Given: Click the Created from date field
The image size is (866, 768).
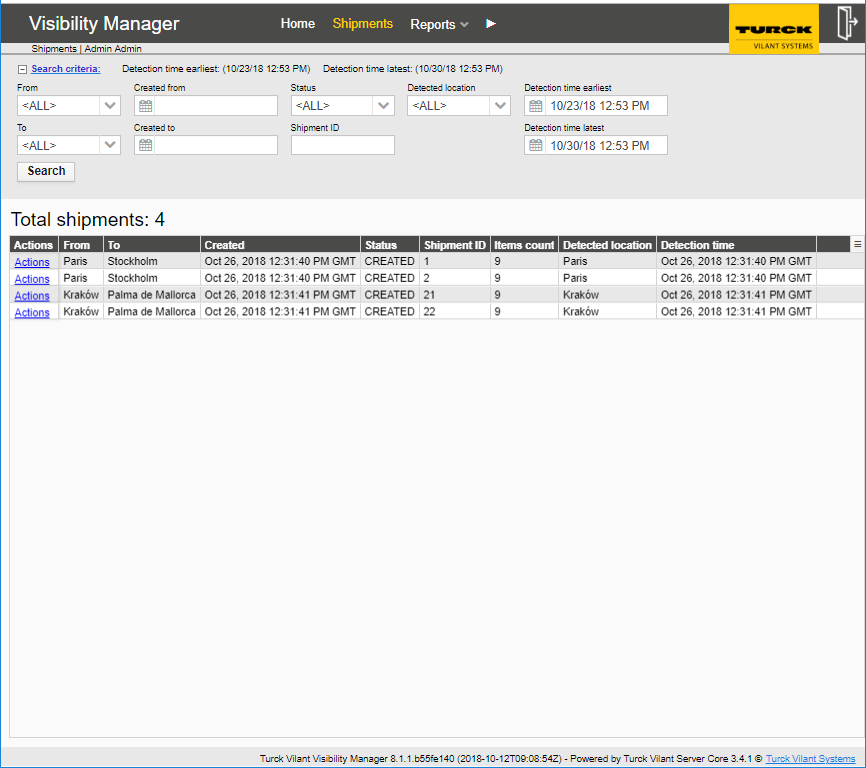Looking at the screenshot, I should (216, 105).
